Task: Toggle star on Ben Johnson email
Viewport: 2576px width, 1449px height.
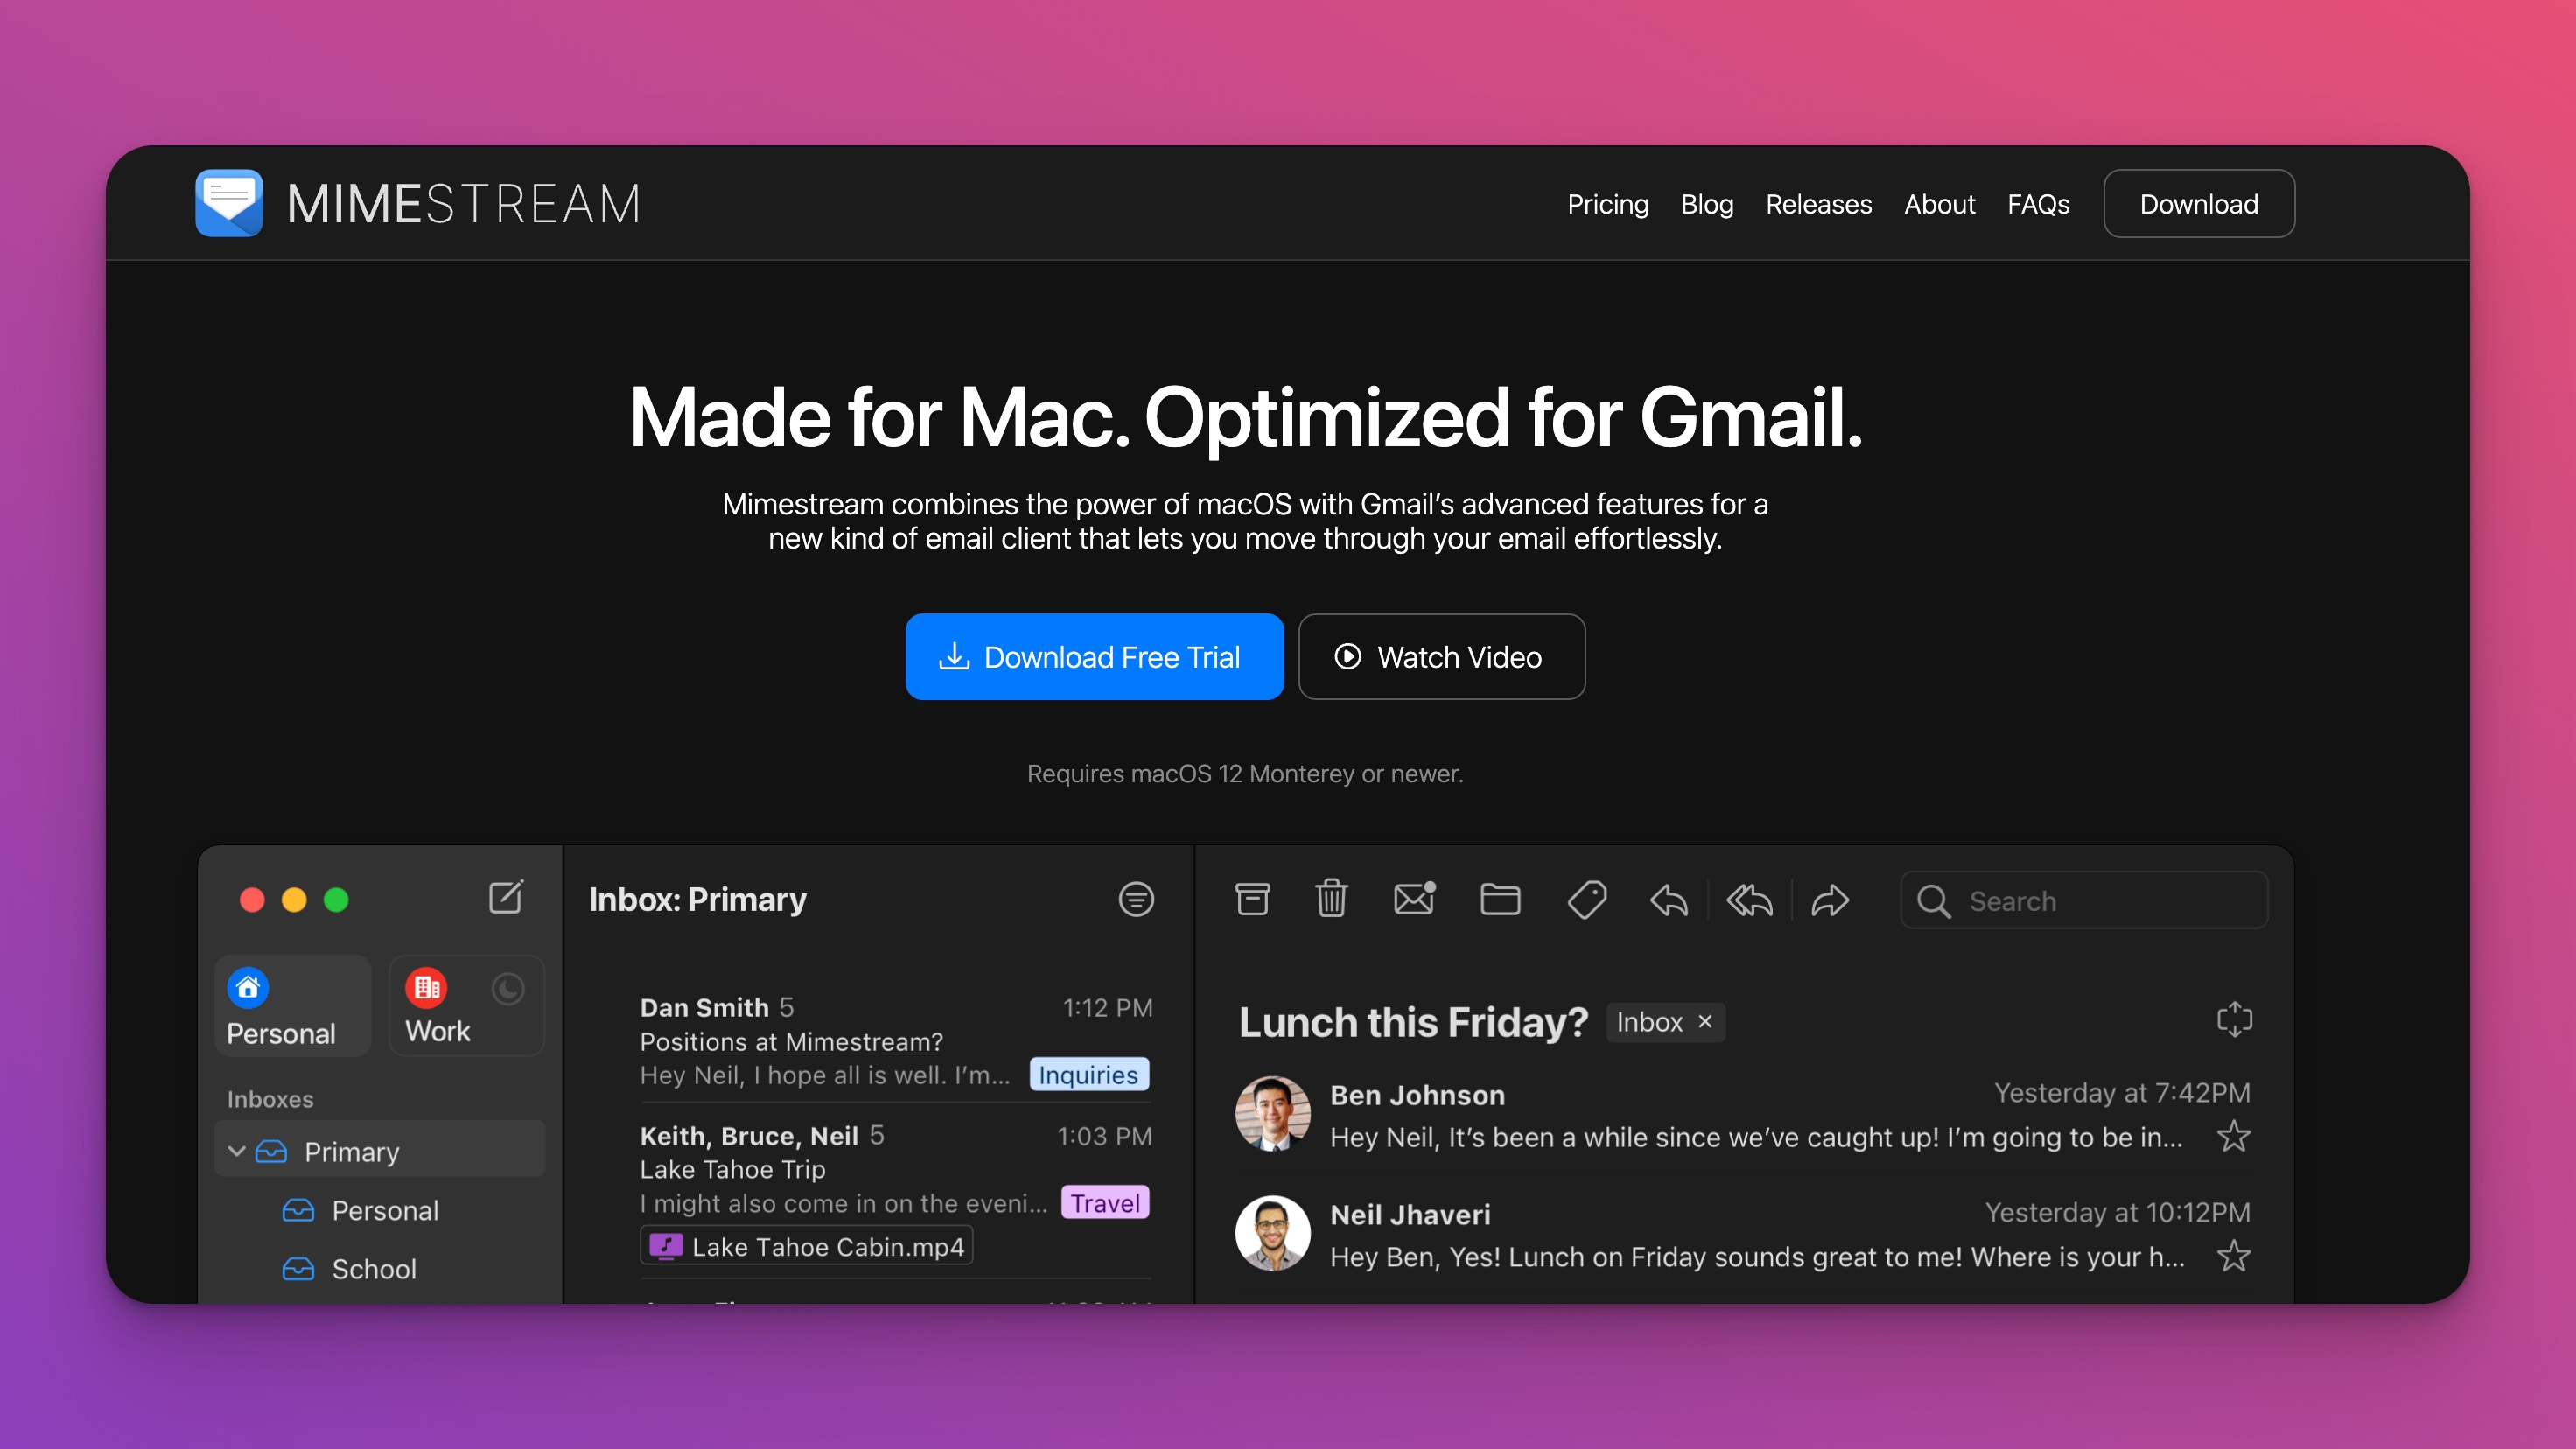Action: [2233, 1134]
